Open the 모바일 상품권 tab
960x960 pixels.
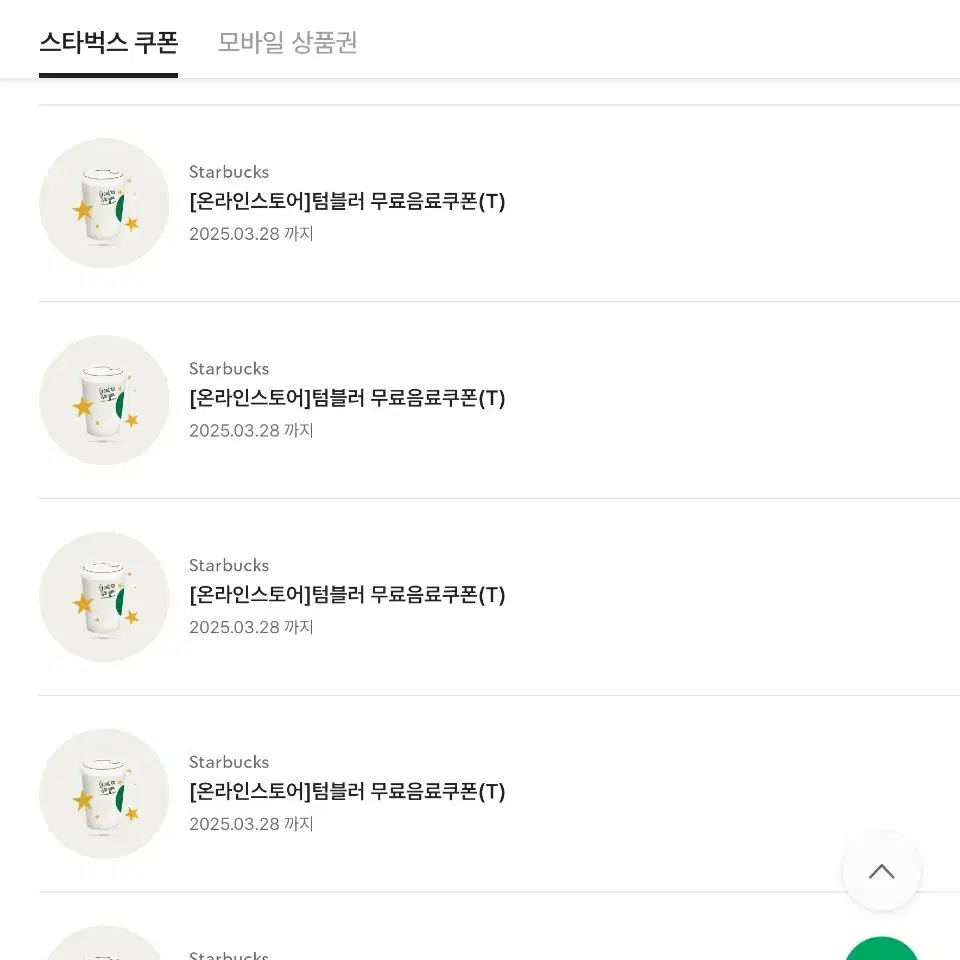tap(288, 43)
